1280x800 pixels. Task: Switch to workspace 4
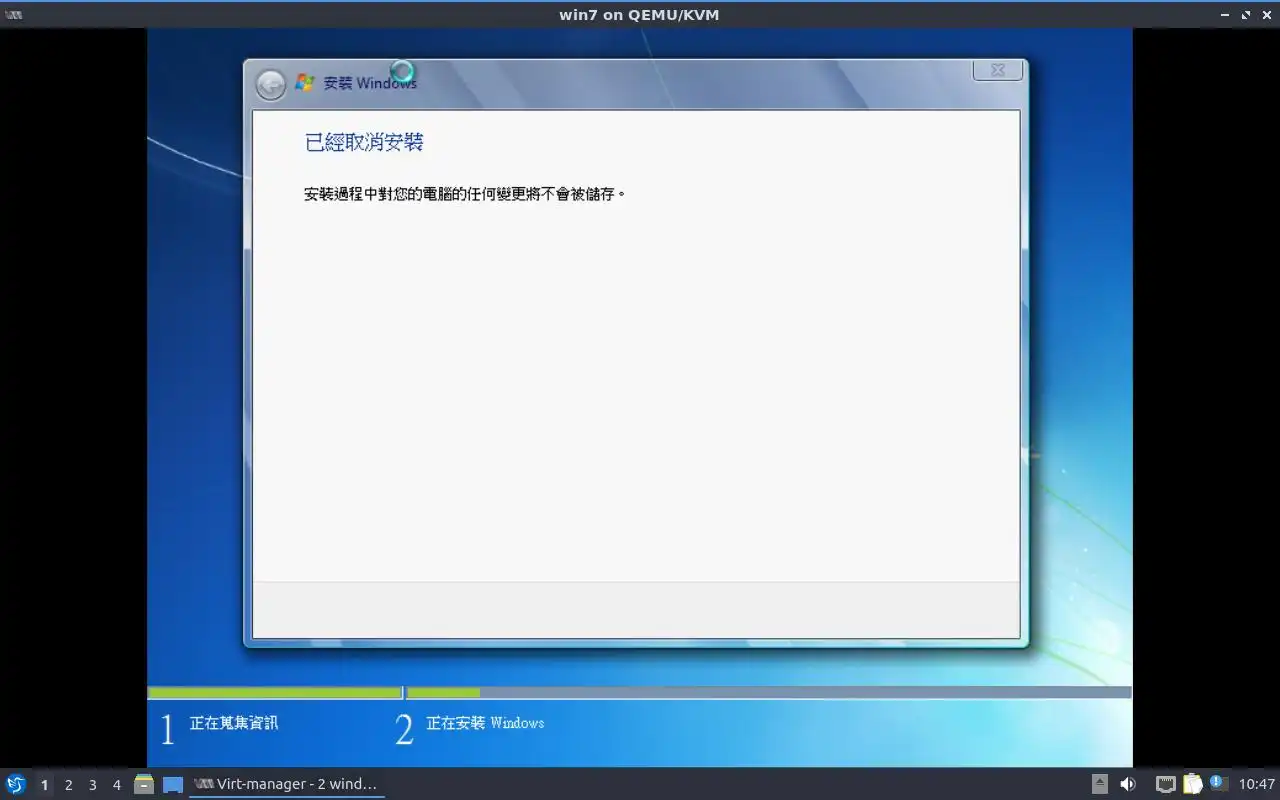coord(117,785)
